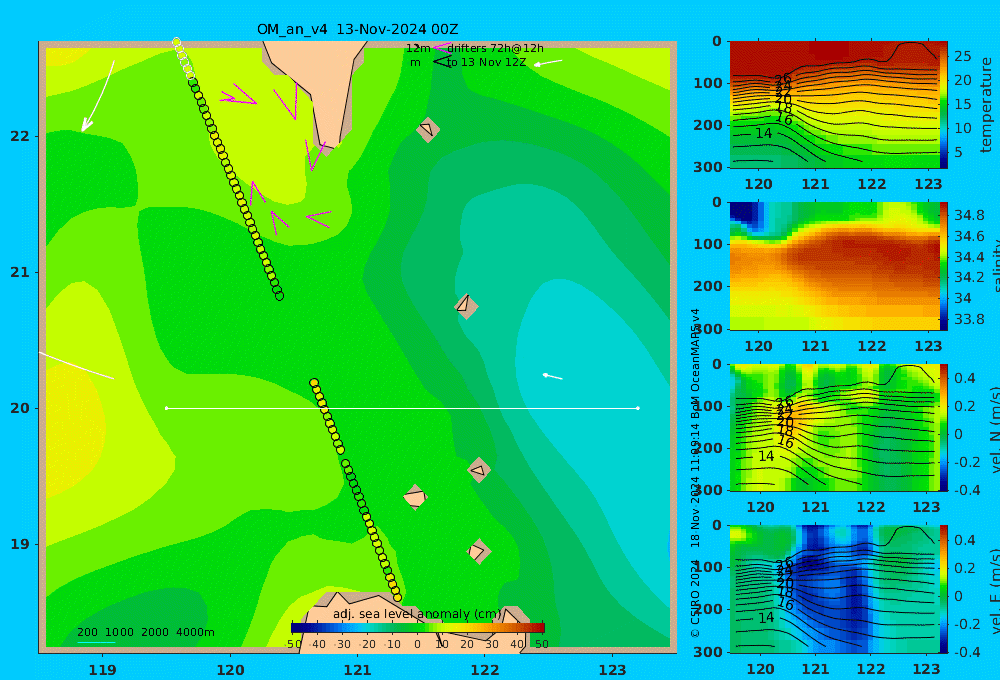Click latitude label 22 on main map
Screen dimensions: 1000x680
click(x=20, y=136)
